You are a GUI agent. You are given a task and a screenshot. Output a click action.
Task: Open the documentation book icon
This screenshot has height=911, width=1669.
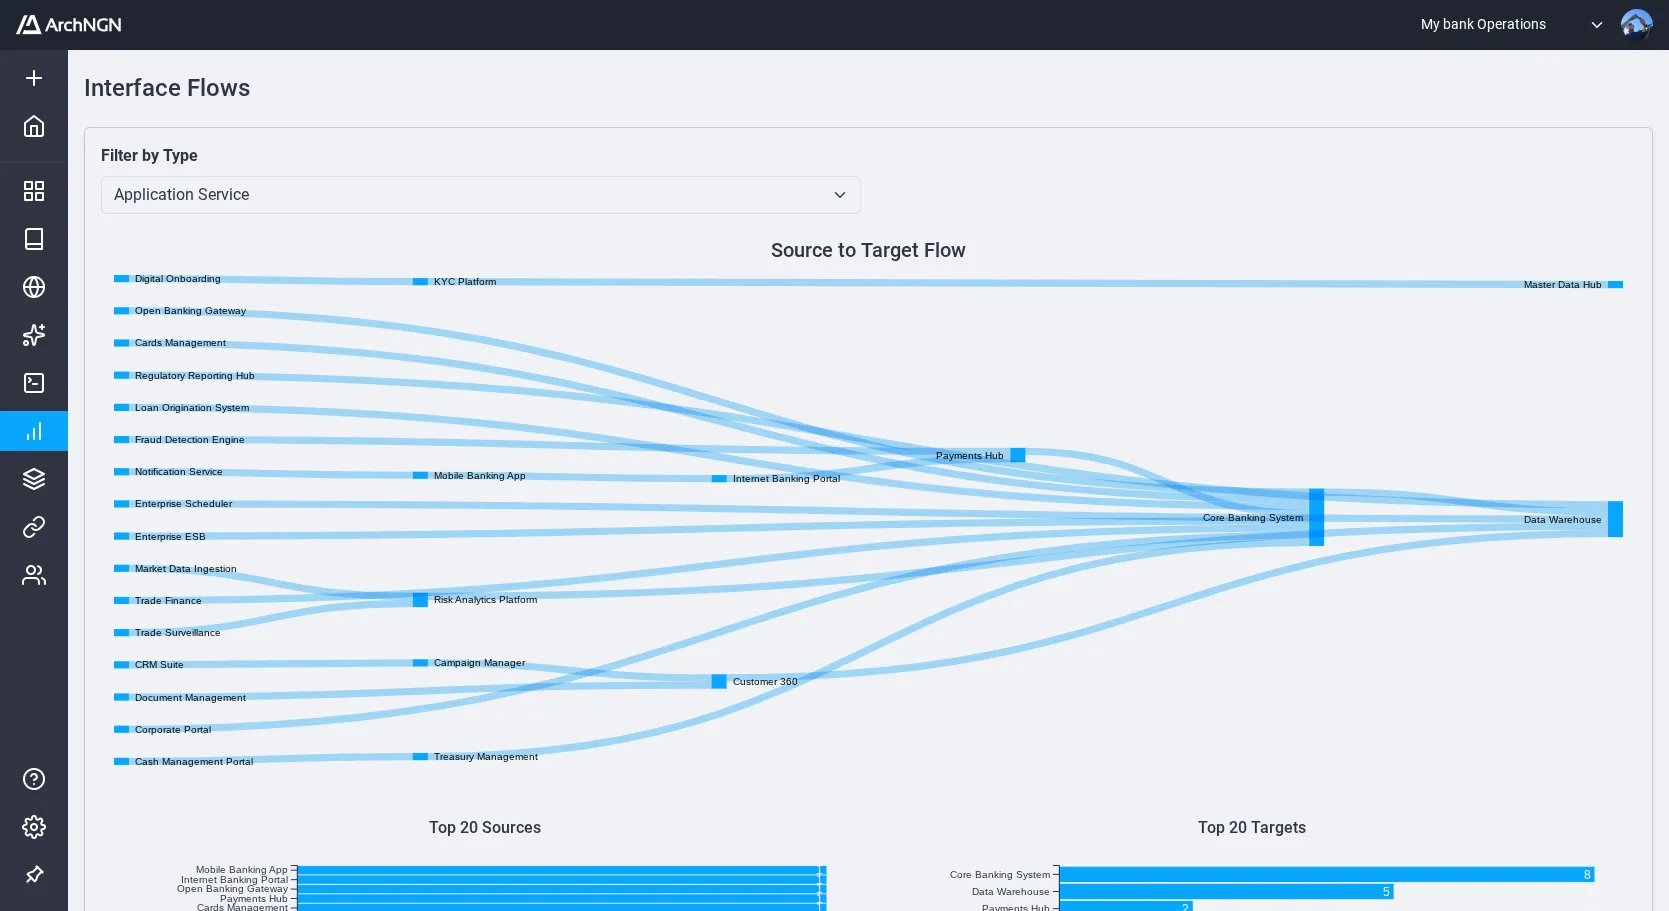34,239
